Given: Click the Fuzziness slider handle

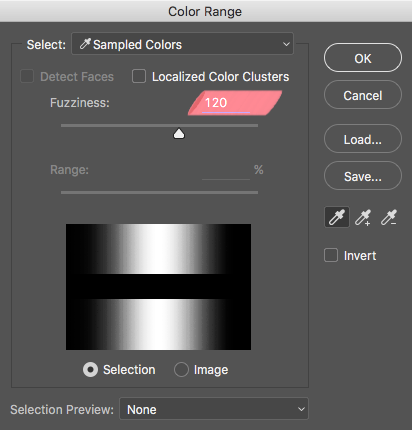Looking at the screenshot, I should 179,134.
